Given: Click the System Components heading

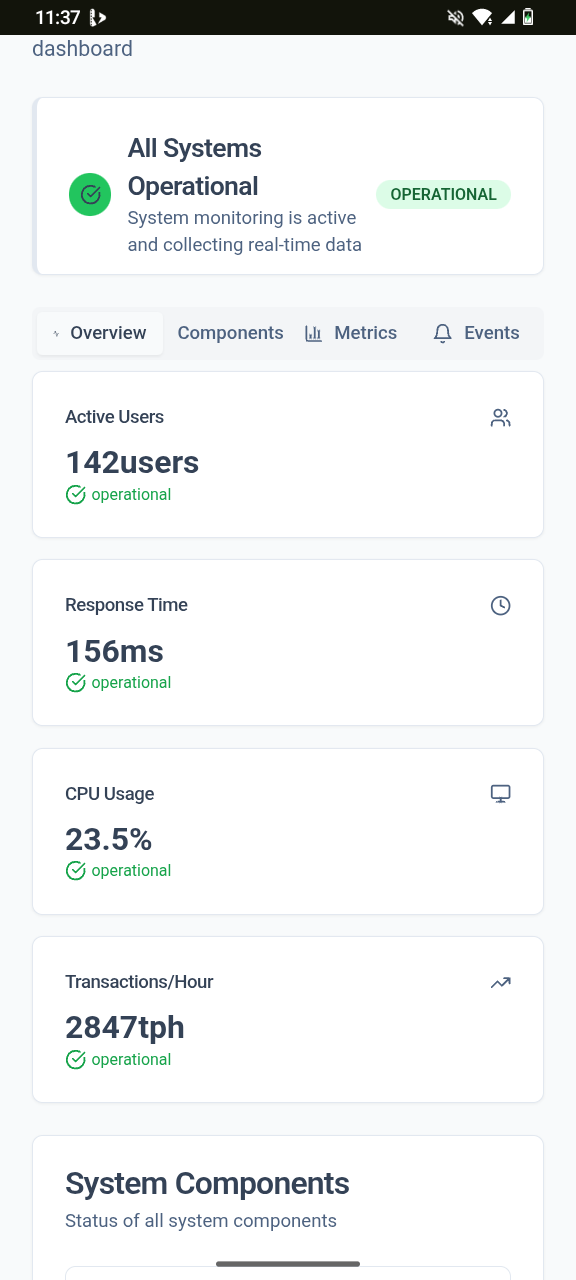Looking at the screenshot, I should (x=207, y=1183).
